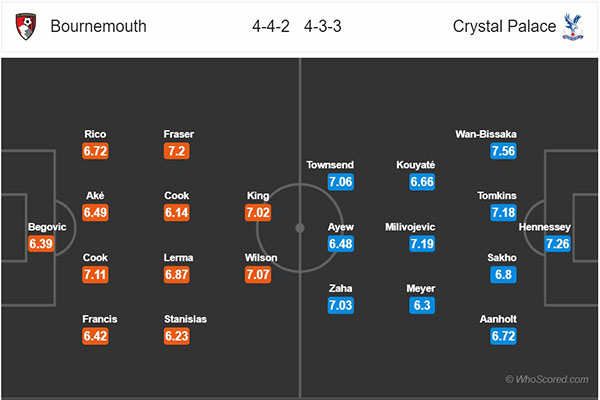Click the 4-4-2 formation label

click(271, 26)
